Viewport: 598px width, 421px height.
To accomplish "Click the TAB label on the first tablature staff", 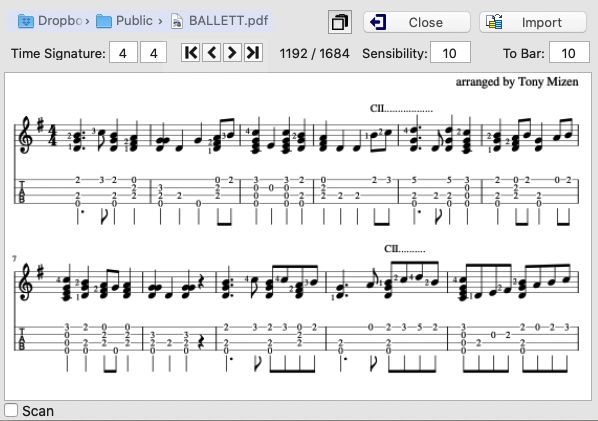I will pos(22,192).
